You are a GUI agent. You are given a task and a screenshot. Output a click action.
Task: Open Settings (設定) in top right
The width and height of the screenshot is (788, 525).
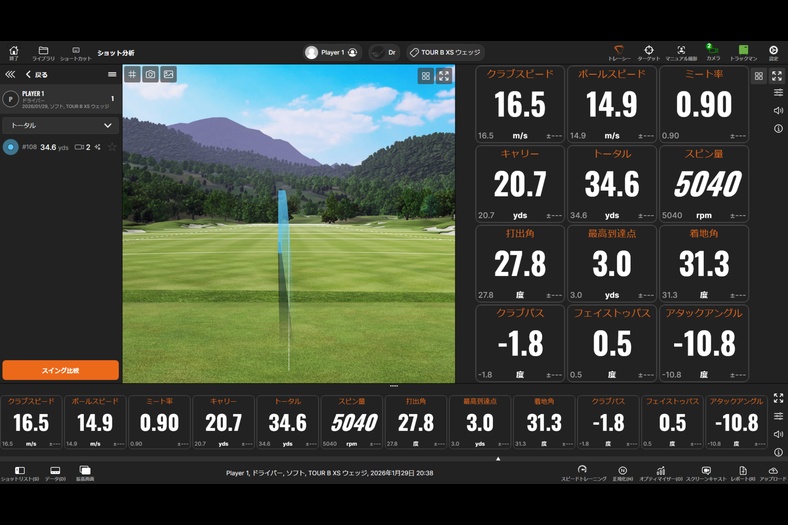tap(773, 52)
